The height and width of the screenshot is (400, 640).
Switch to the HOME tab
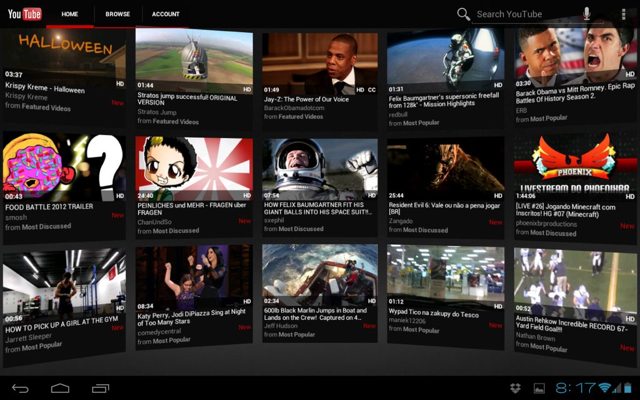coord(69,14)
